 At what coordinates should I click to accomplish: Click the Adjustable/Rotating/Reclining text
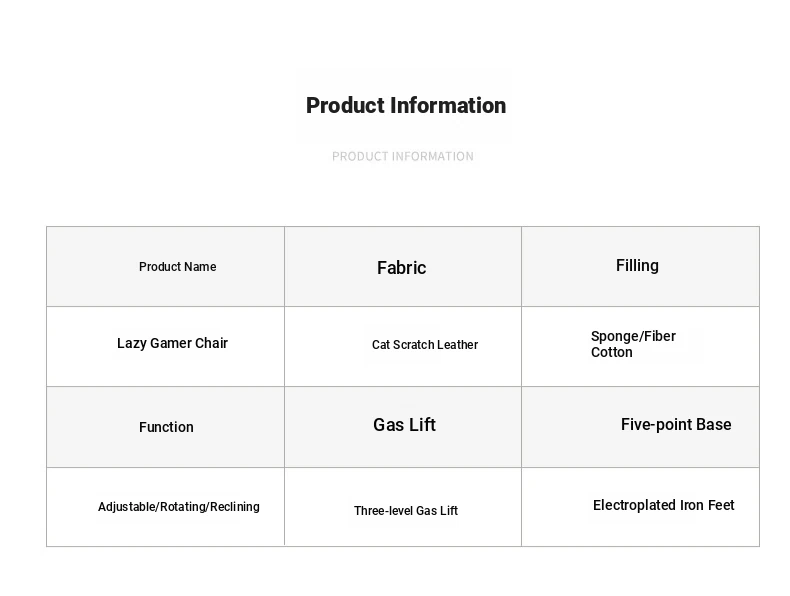179,507
